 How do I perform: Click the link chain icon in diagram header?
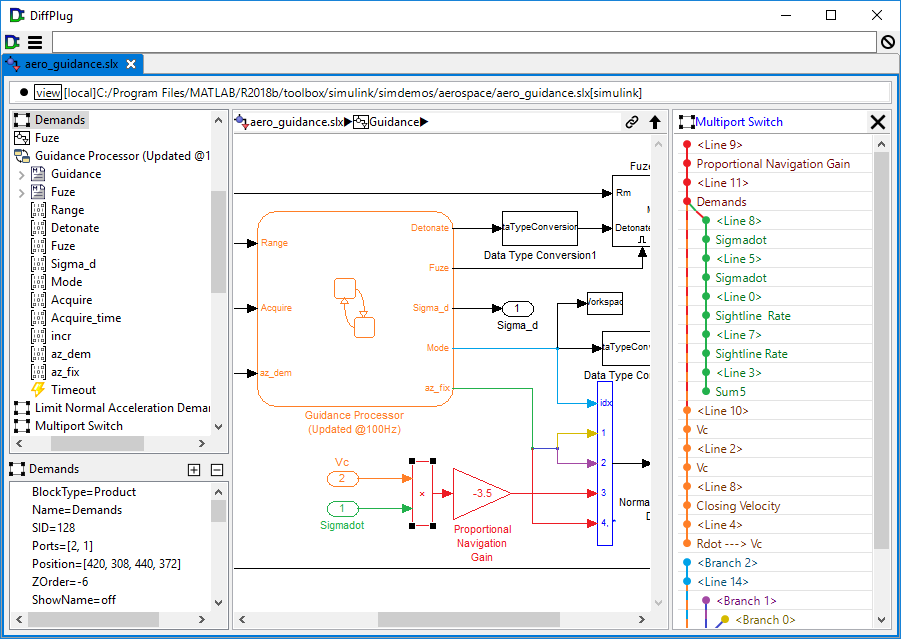632,122
